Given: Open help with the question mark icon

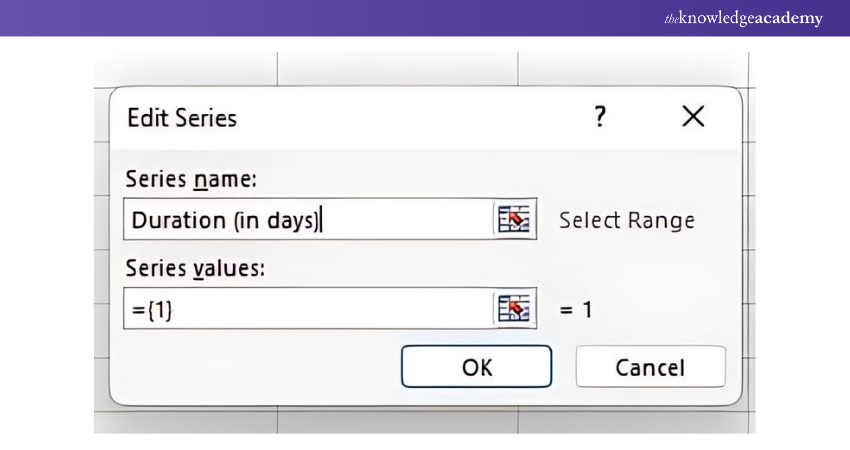Looking at the screenshot, I should pyautogui.click(x=600, y=117).
